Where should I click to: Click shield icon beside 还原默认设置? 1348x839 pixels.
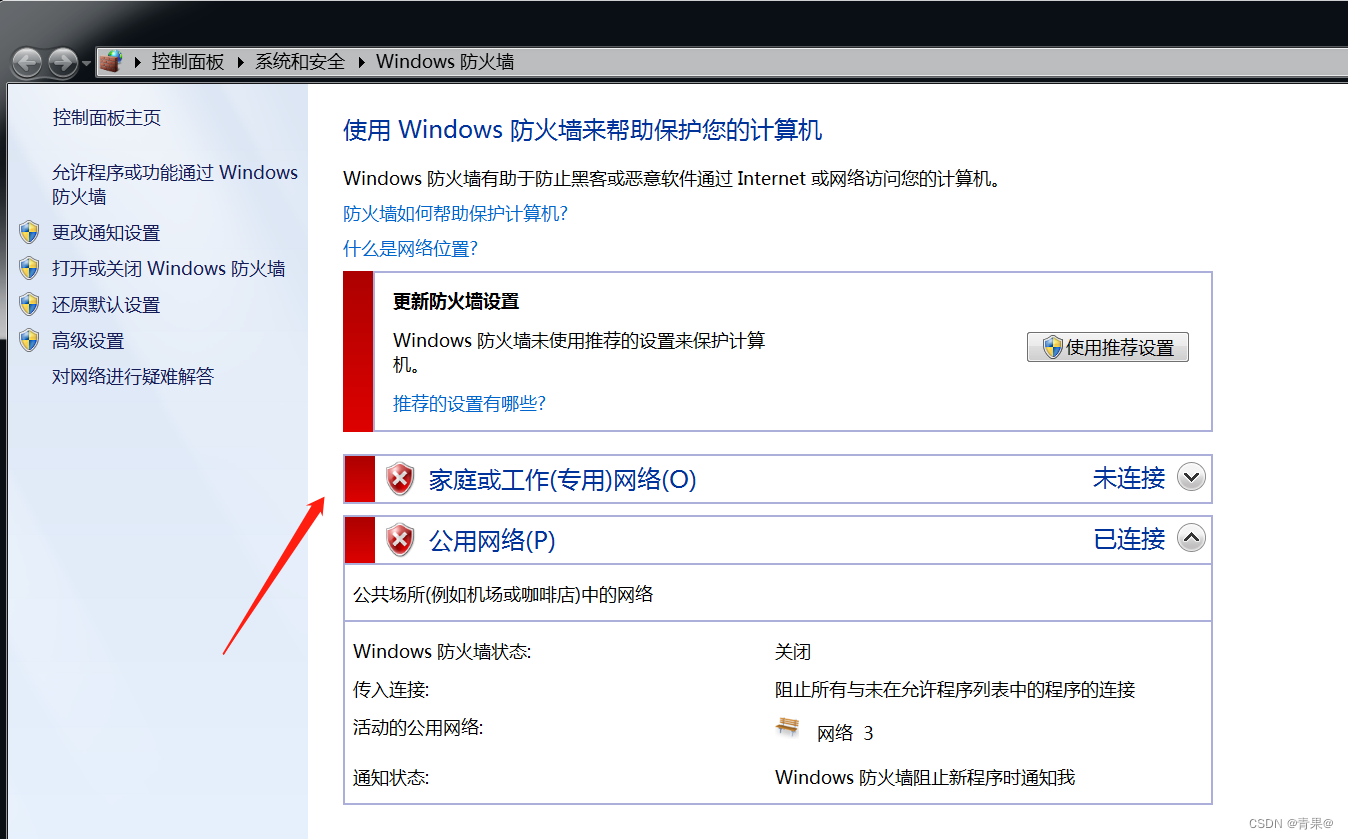click(29, 304)
